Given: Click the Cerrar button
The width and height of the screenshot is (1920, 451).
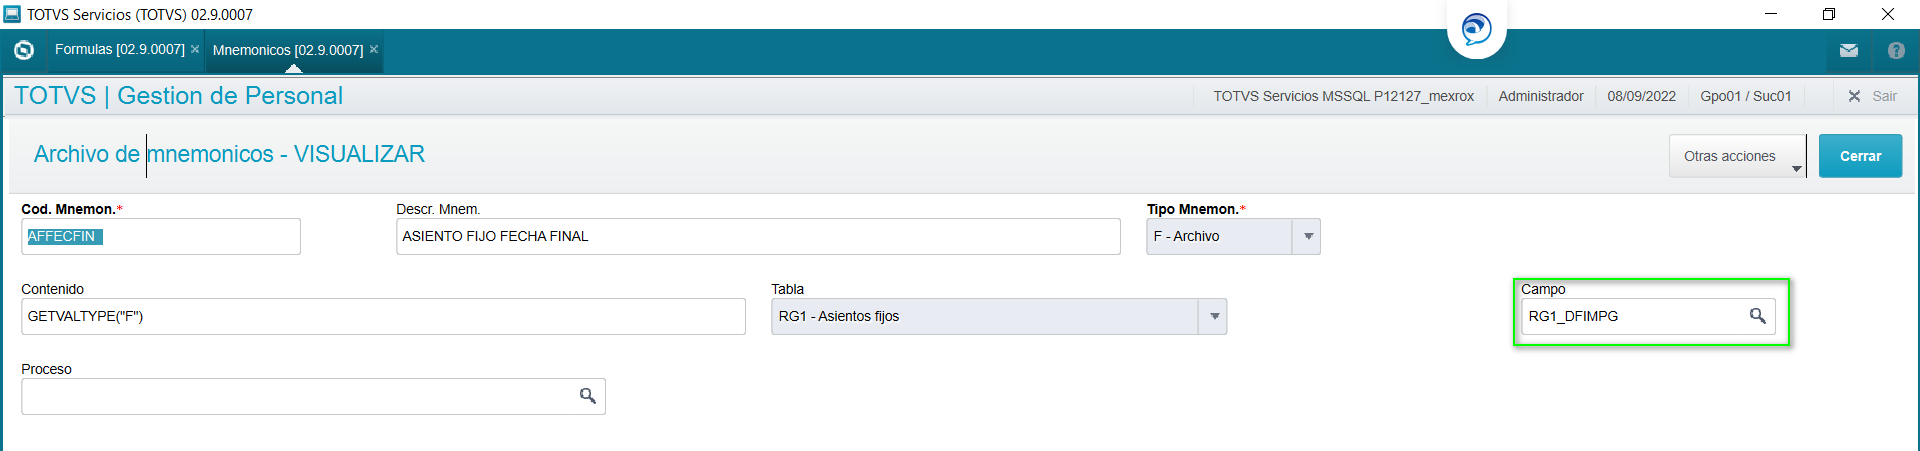Looking at the screenshot, I should (1860, 156).
